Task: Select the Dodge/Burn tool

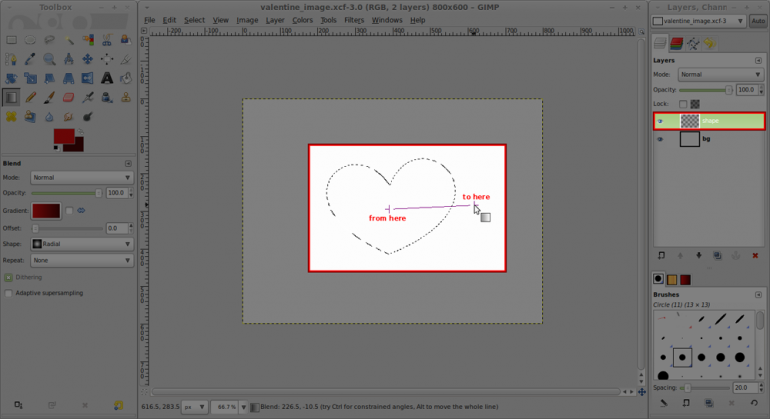Action: [88, 116]
